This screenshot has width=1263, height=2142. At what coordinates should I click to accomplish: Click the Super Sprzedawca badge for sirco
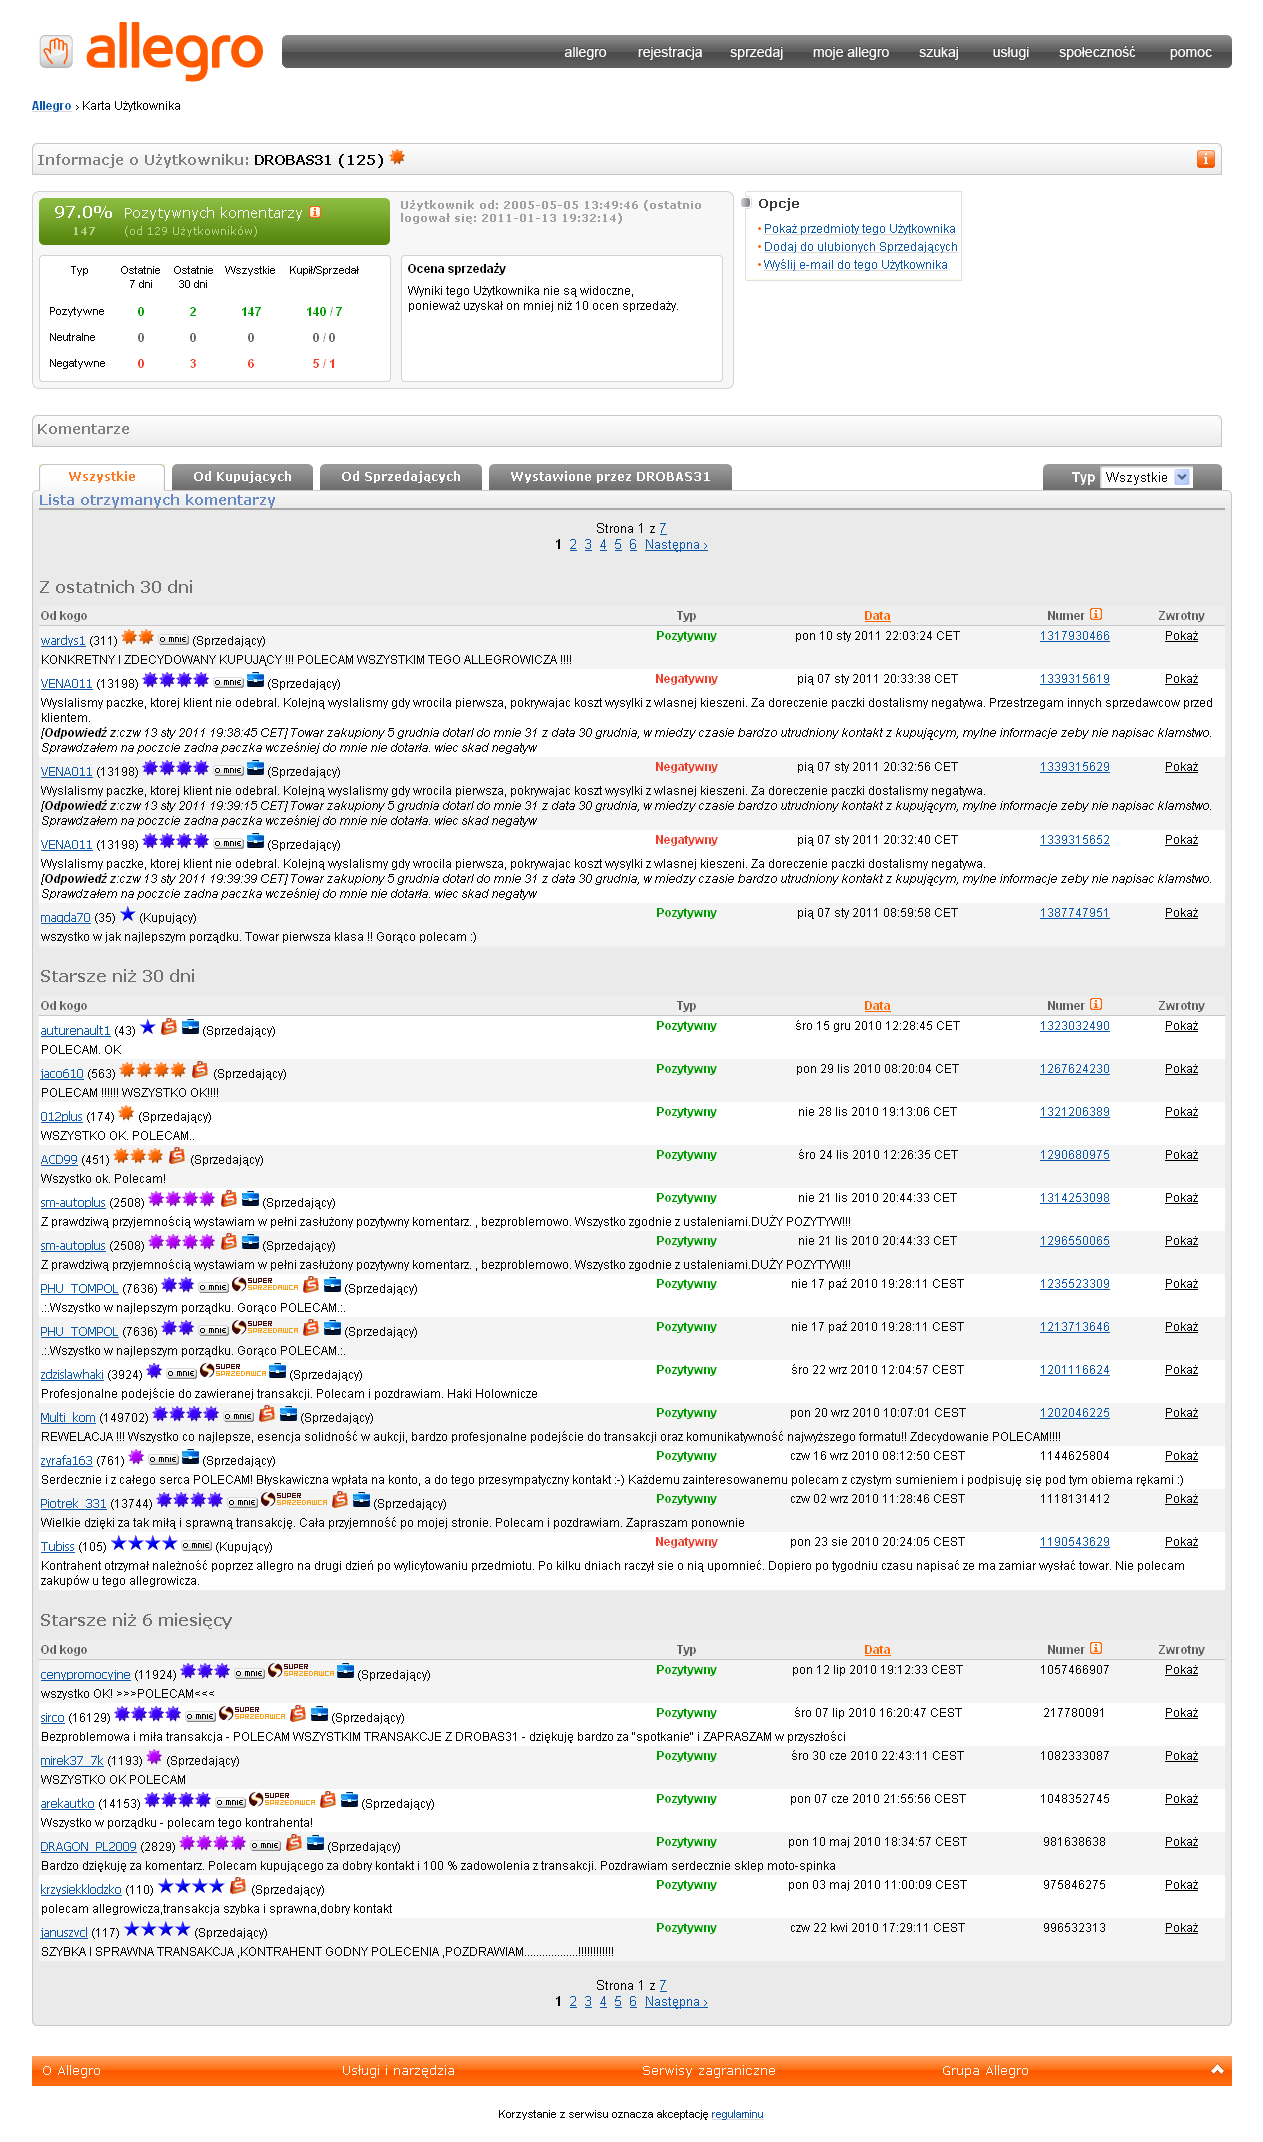click(x=252, y=1713)
